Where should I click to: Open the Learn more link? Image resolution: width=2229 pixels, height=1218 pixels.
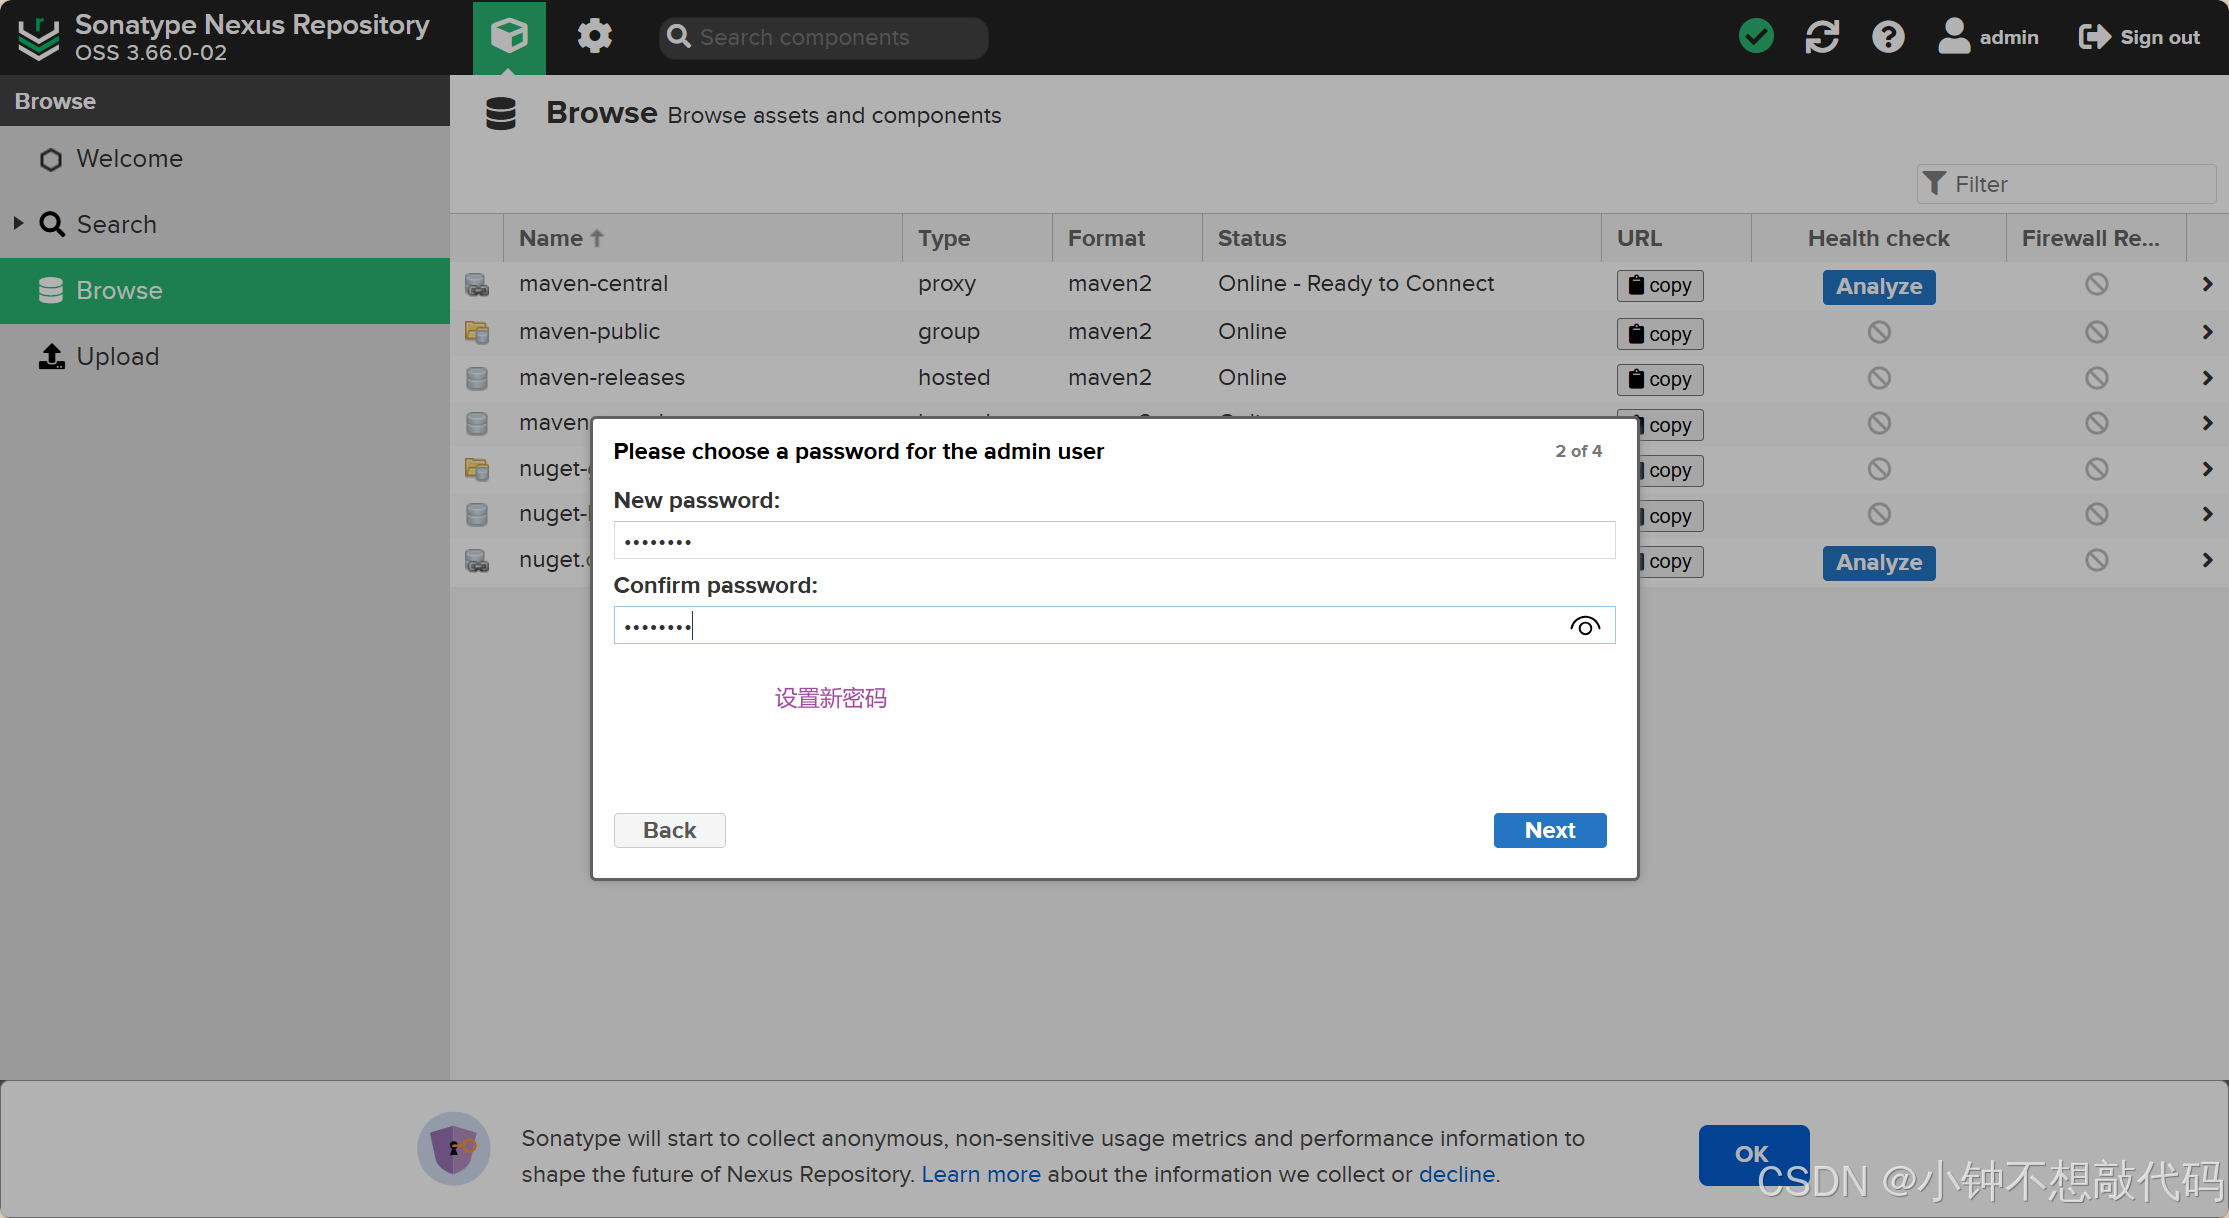pyautogui.click(x=981, y=1174)
